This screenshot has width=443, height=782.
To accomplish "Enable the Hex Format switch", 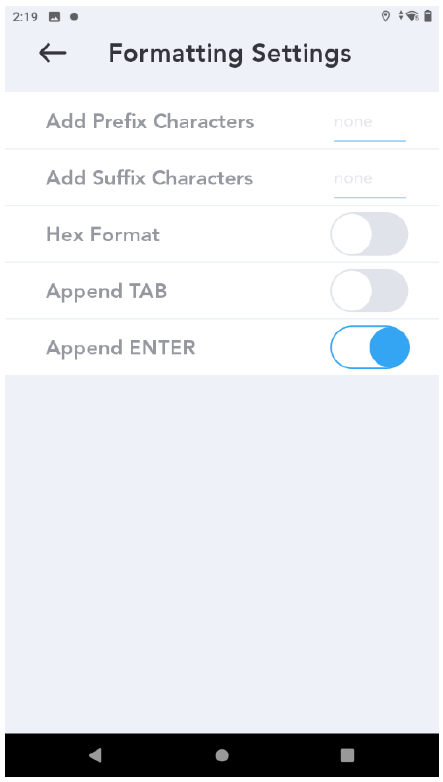I will [x=369, y=234].
